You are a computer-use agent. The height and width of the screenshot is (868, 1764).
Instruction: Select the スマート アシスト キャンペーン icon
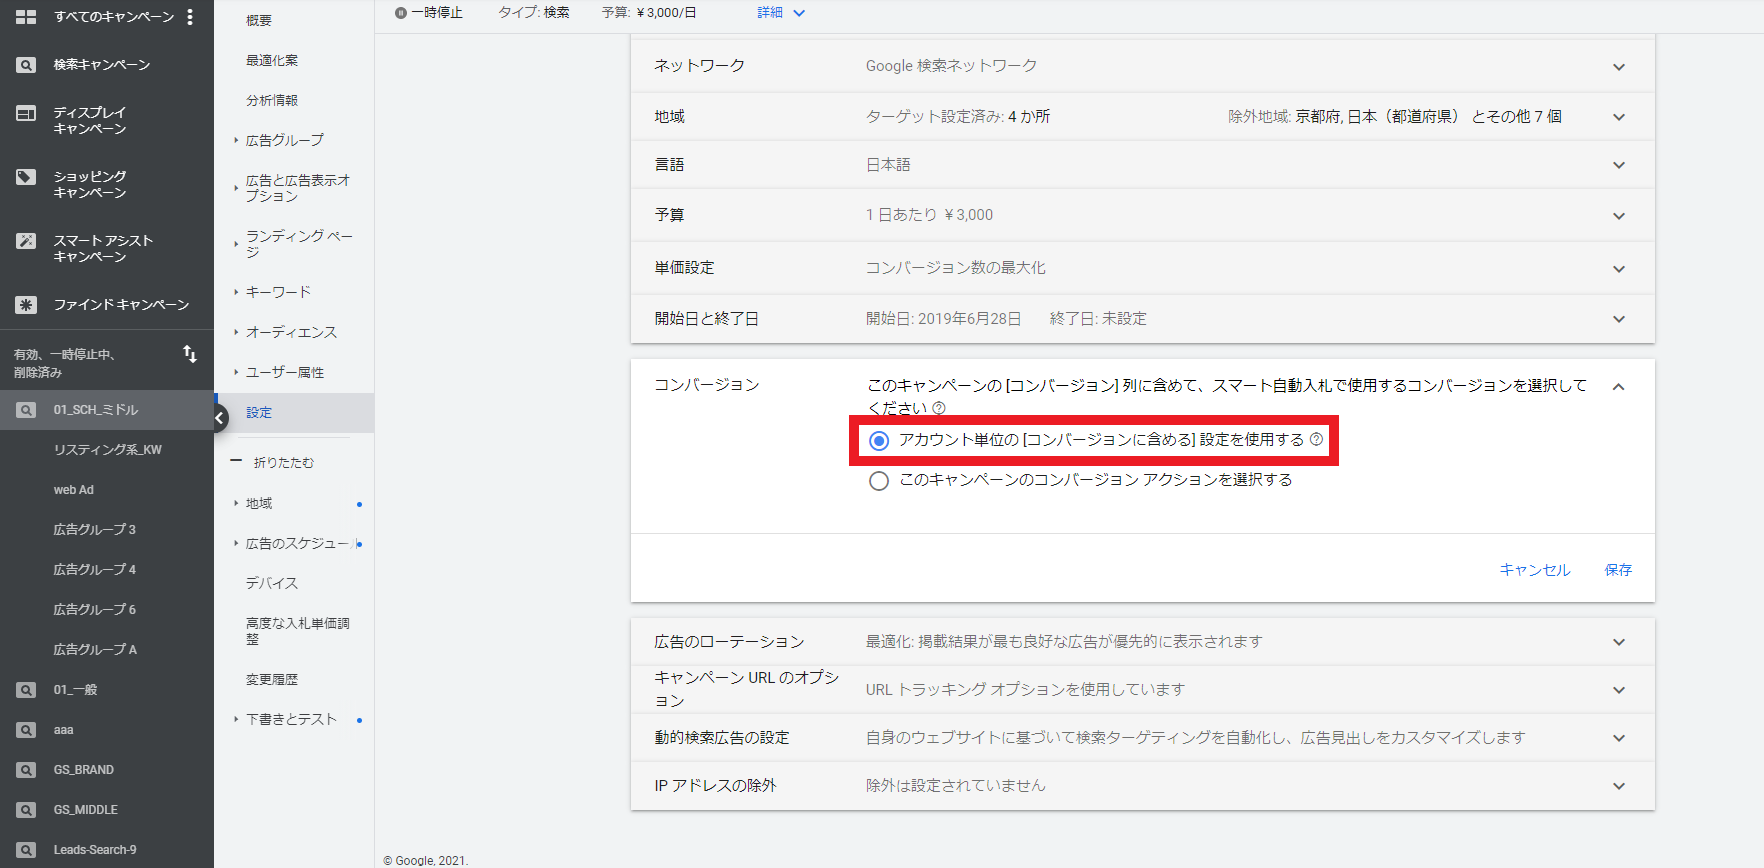tap(26, 241)
